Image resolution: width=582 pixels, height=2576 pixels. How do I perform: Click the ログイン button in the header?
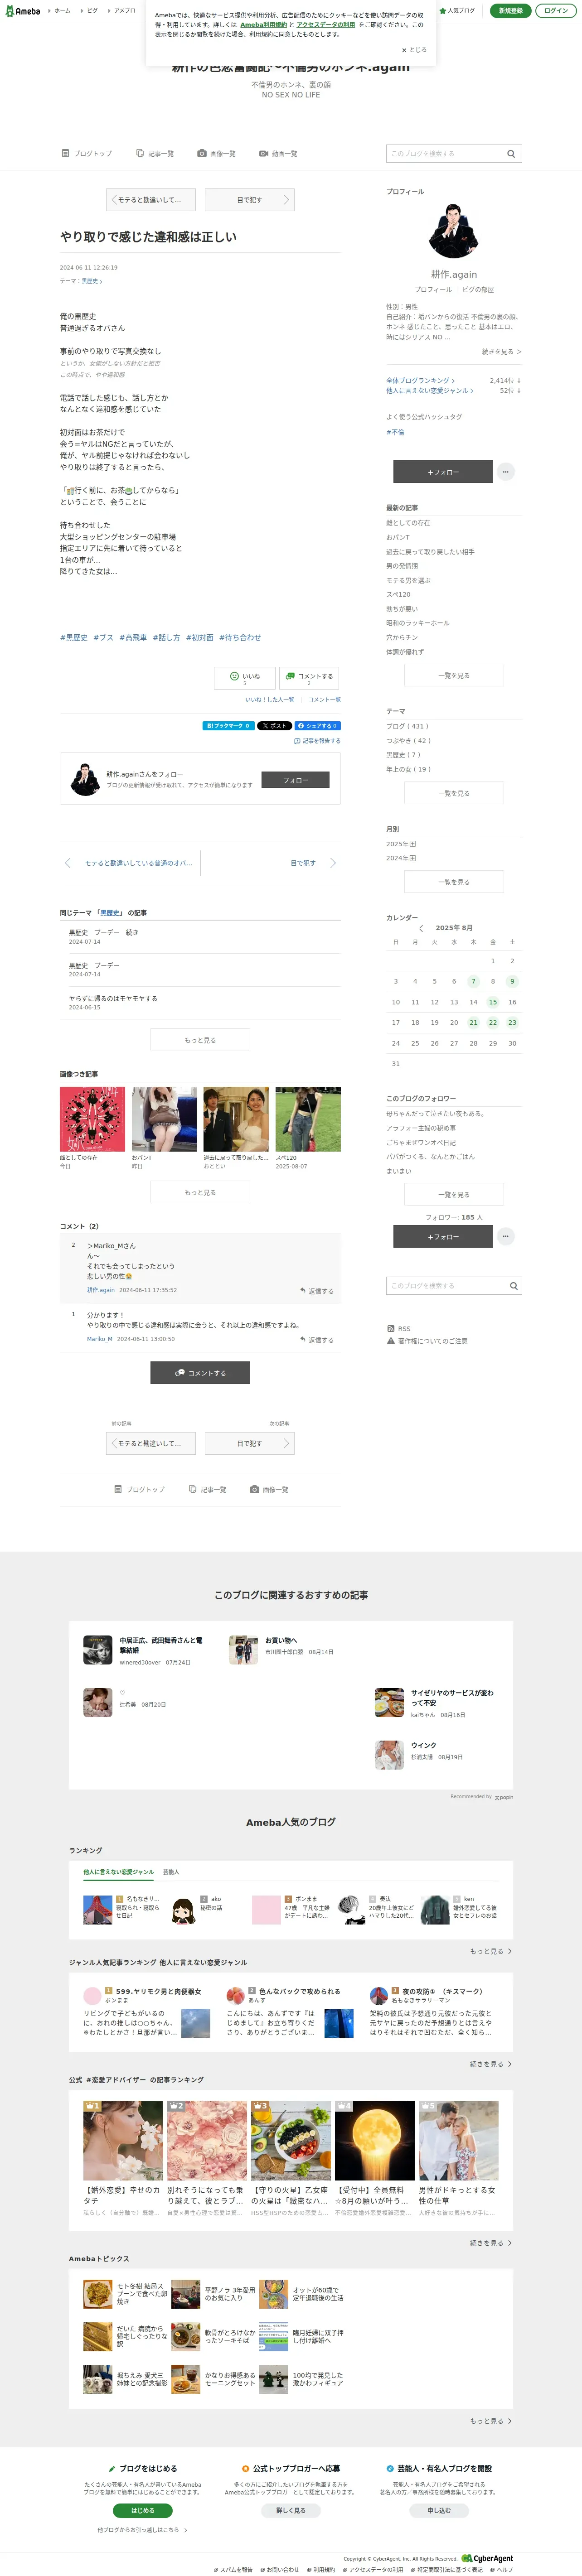(556, 10)
